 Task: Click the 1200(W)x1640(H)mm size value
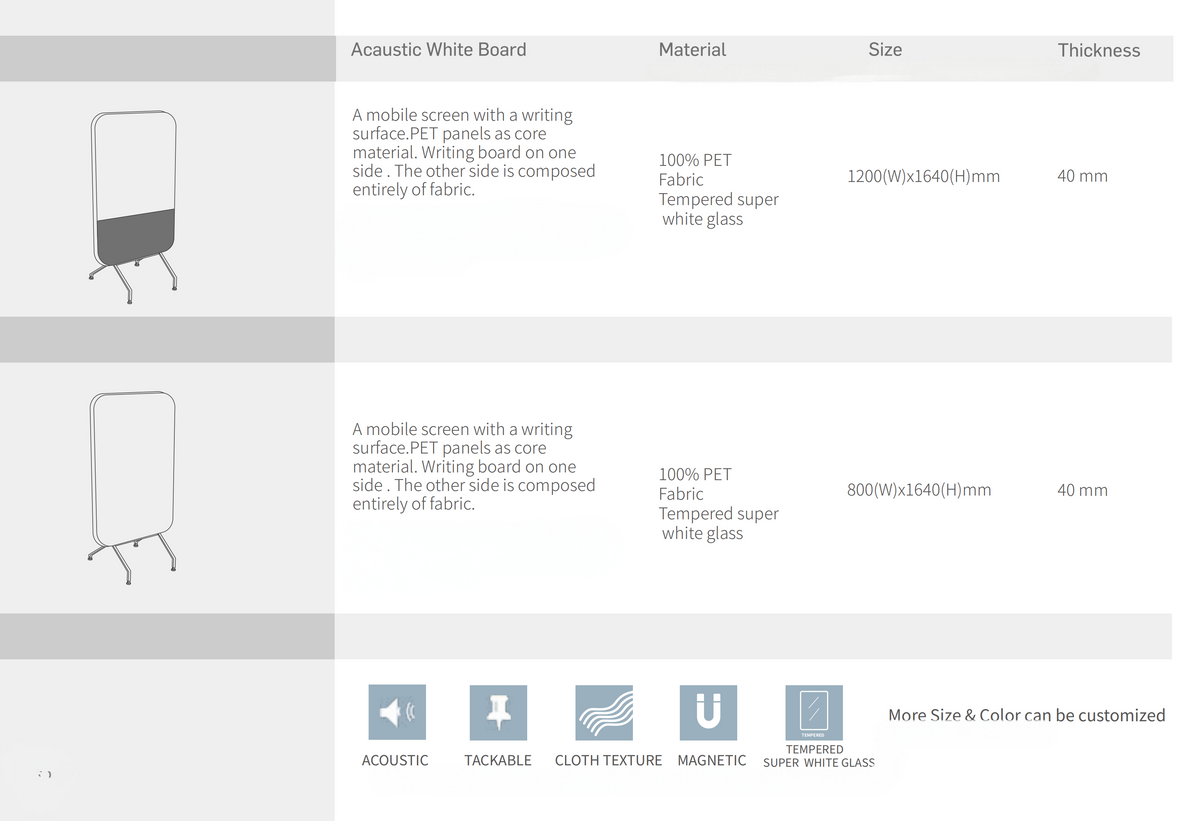point(923,176)
